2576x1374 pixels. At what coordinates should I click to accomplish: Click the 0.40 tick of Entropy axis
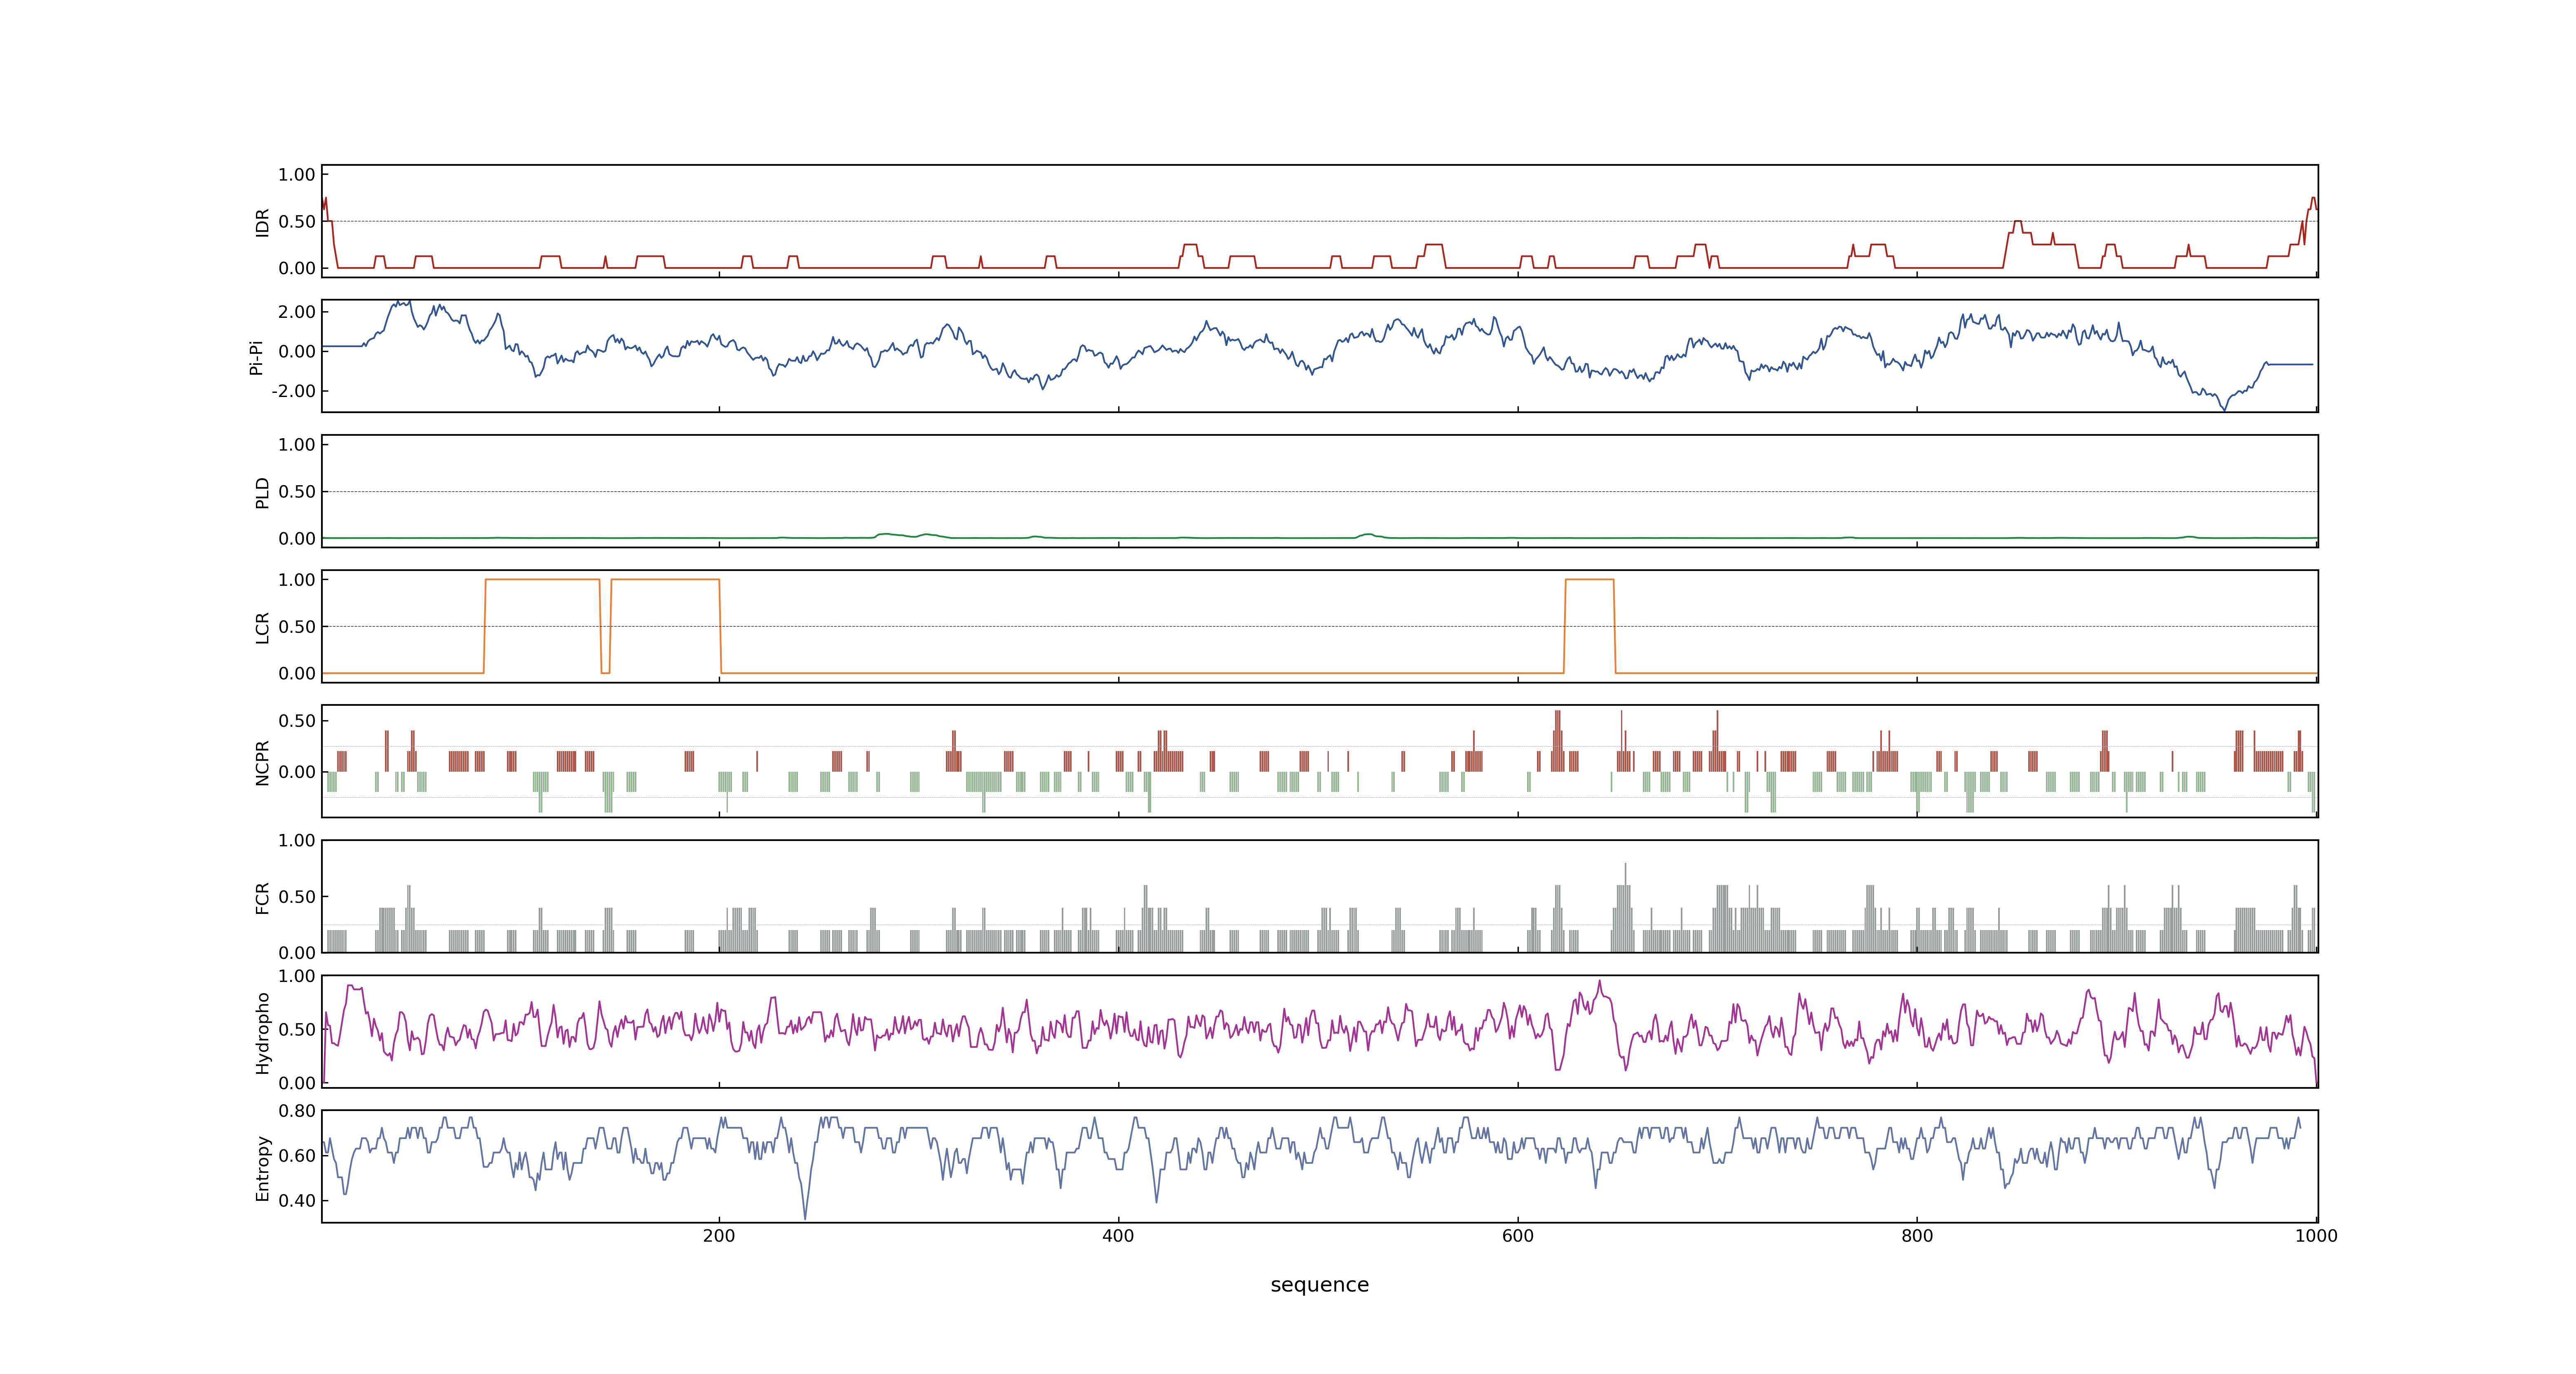[x=297, y=1201]
